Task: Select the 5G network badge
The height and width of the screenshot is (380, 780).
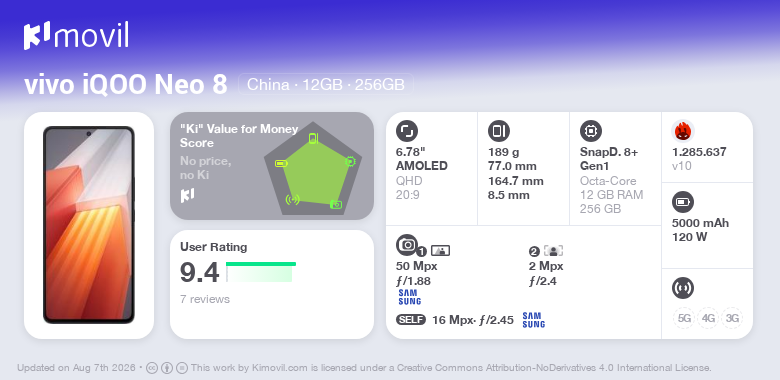Action: tap(684, 318)
